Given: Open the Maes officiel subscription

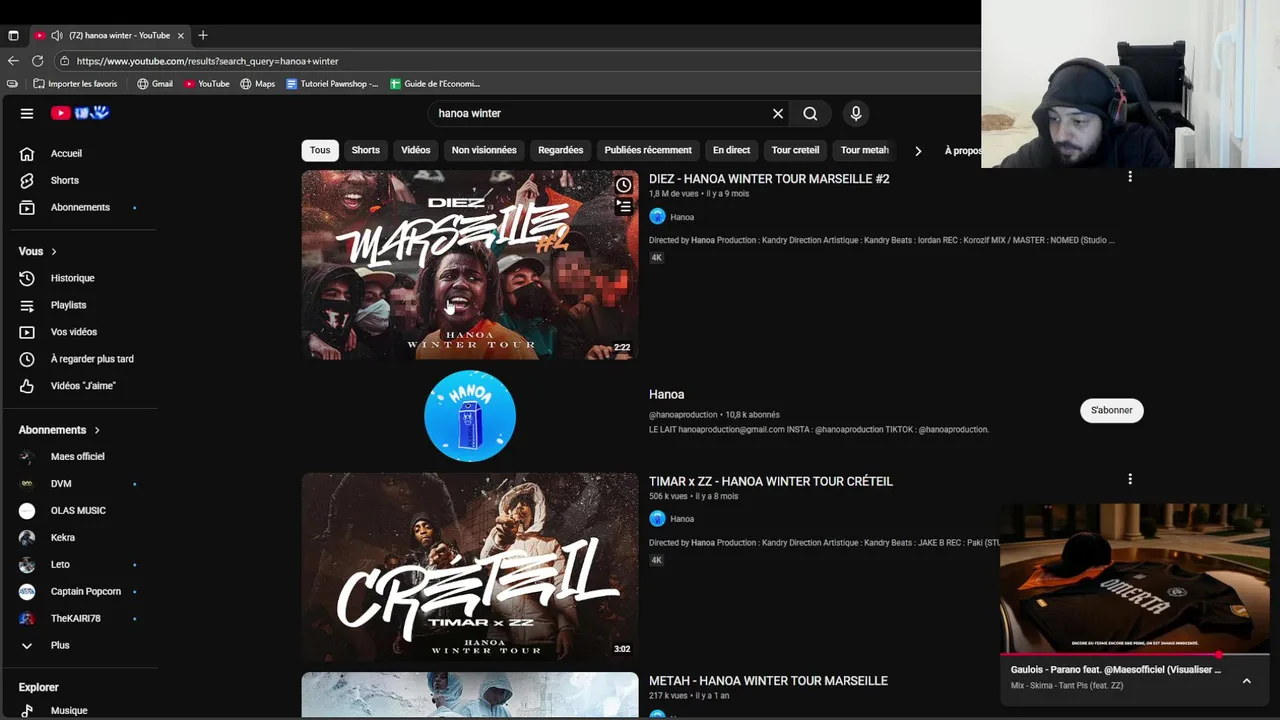Looking at the screenshot, I should [x=79, y=457].
